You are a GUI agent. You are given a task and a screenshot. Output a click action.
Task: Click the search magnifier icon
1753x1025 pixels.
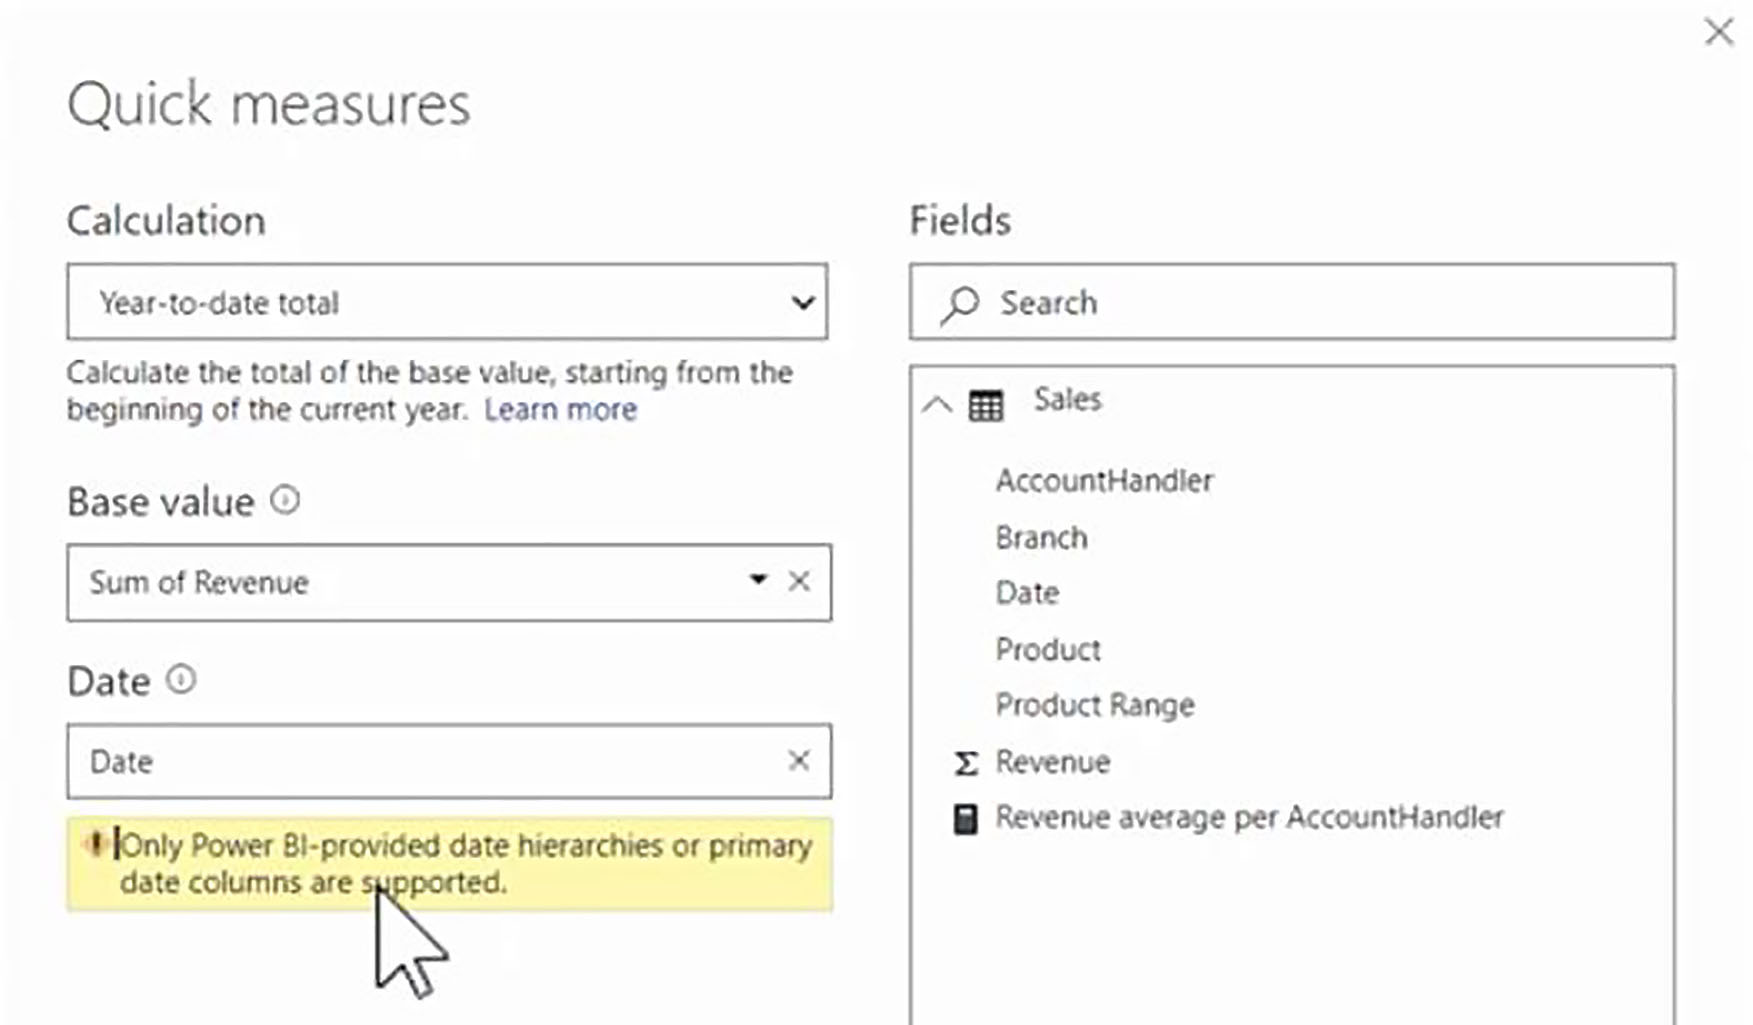(x=958, y=303)
